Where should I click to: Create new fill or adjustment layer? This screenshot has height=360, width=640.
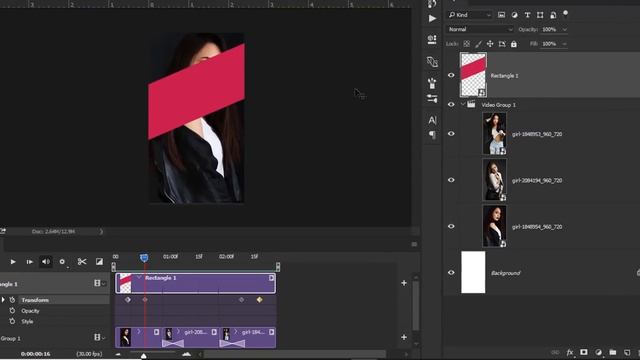tap(598, 352)
